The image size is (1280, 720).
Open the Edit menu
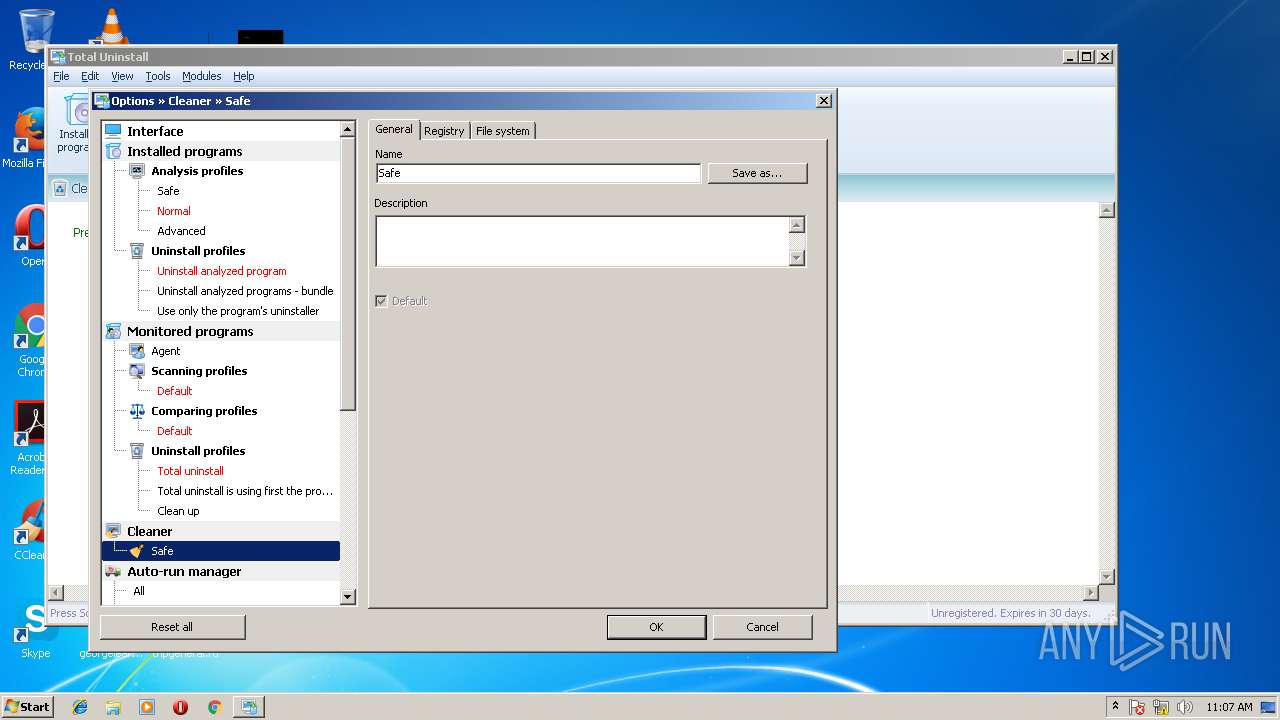90,76
